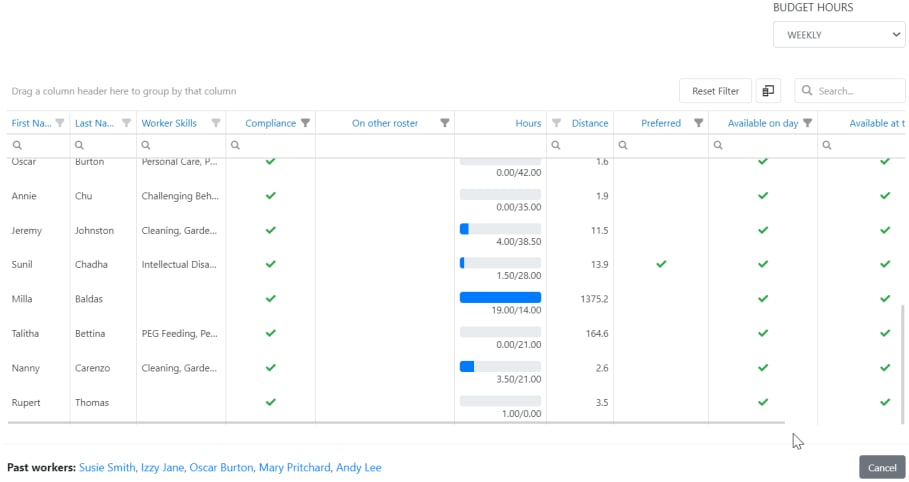Open Susie Smith past worker link

[107, 467]
